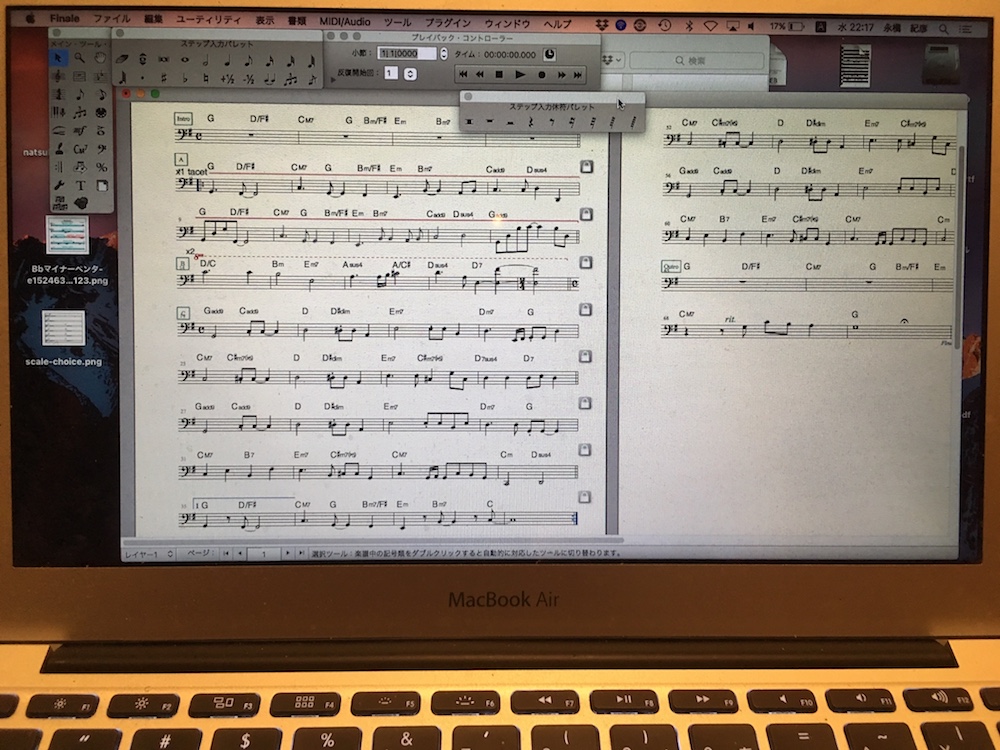The width and height of the screenshot is (1000, 750).
Task: Choose the eighth rest in rest palette
Action: click(551, 122)
